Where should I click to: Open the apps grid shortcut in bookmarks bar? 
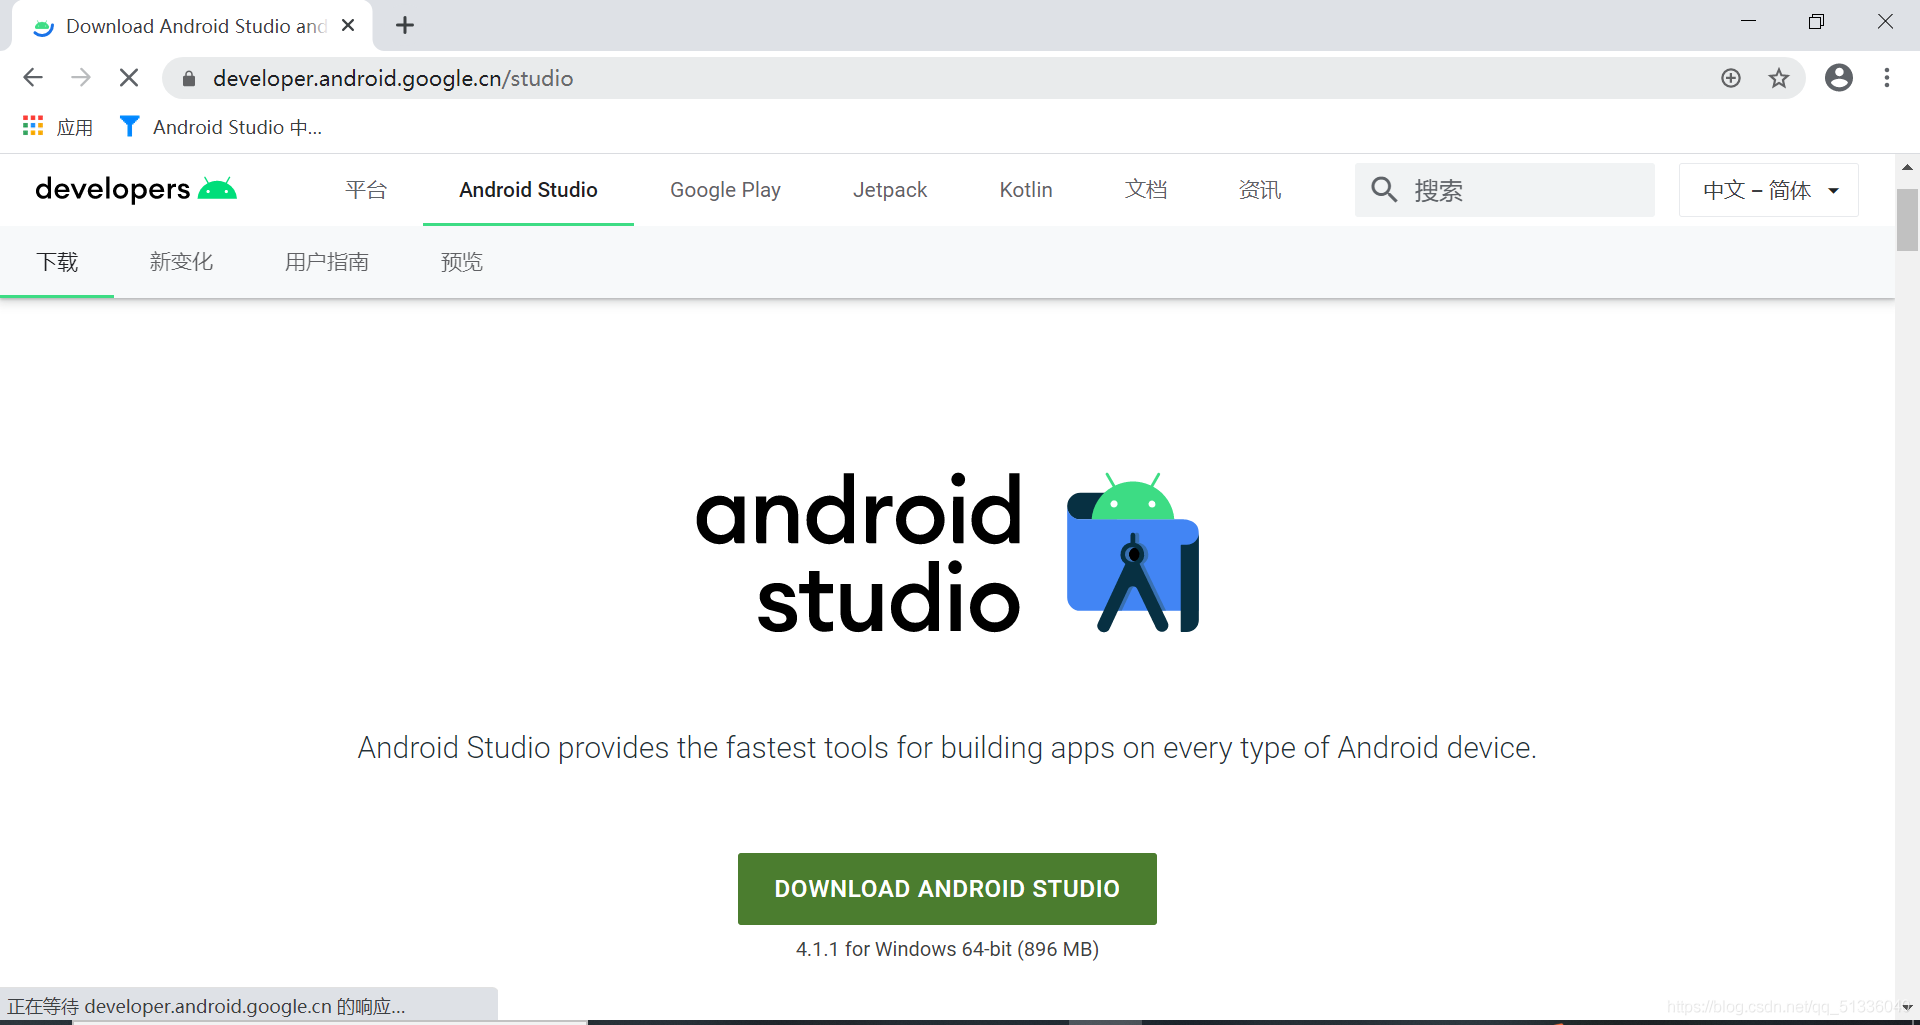tap(58, 127)
